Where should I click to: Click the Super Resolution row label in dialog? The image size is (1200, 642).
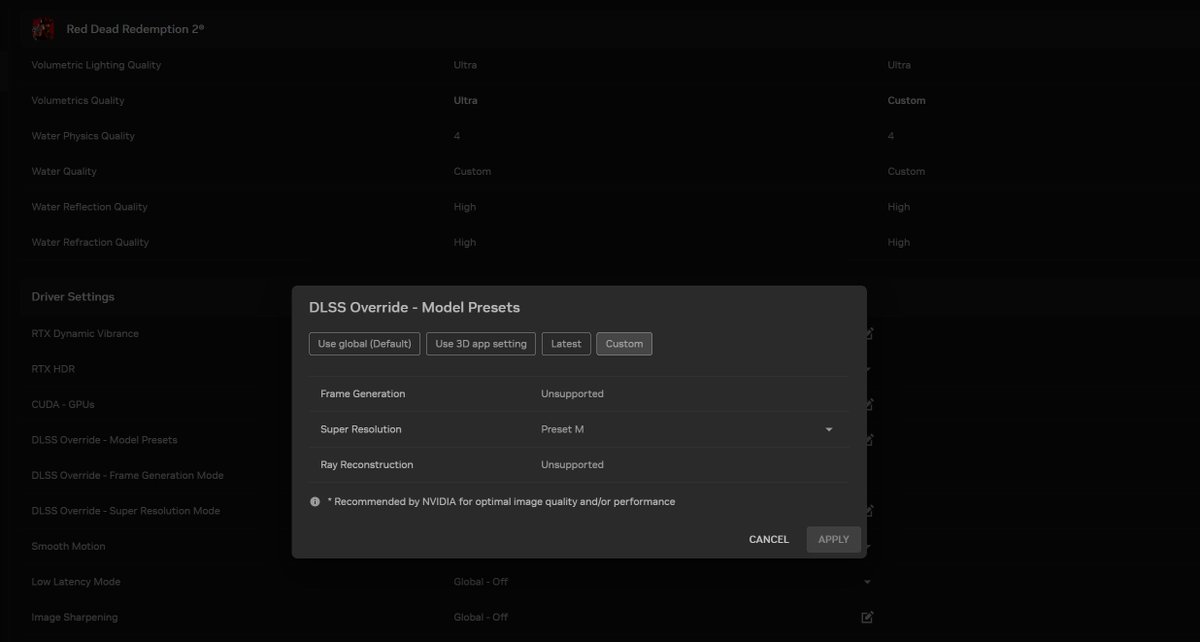click(x=361, y=430)
